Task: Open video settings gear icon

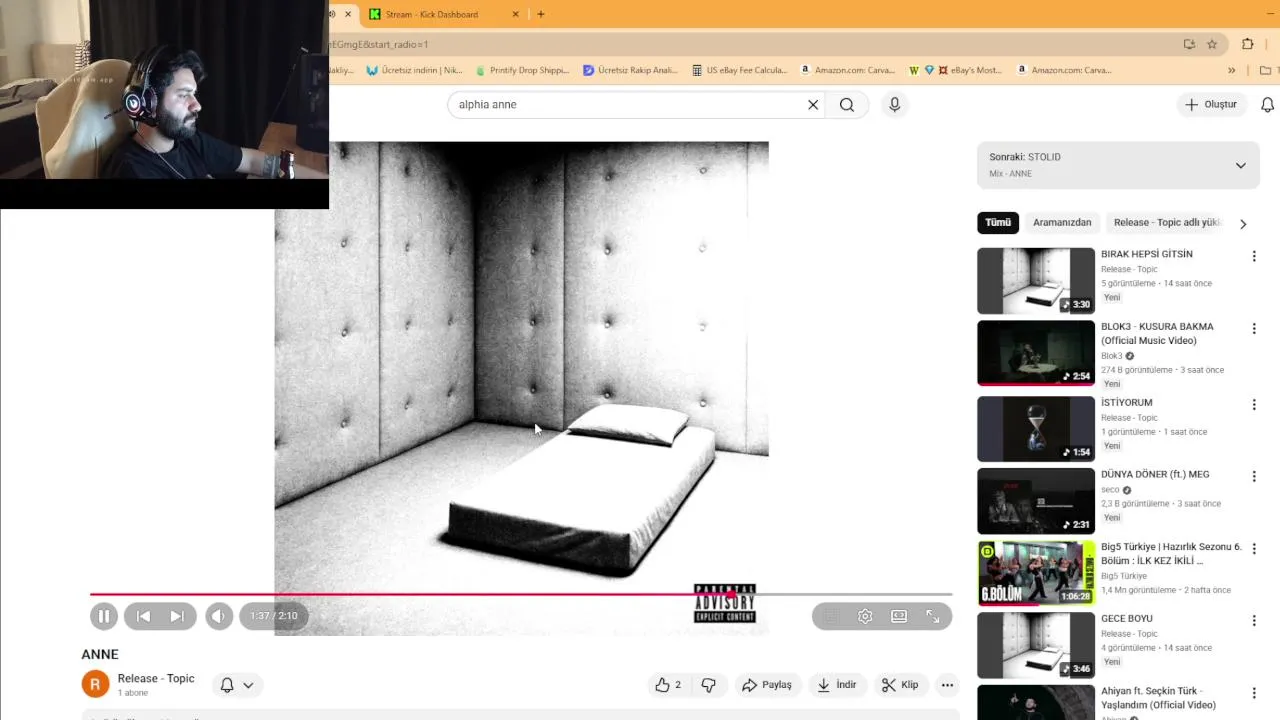Action: [x=865, y=616]
